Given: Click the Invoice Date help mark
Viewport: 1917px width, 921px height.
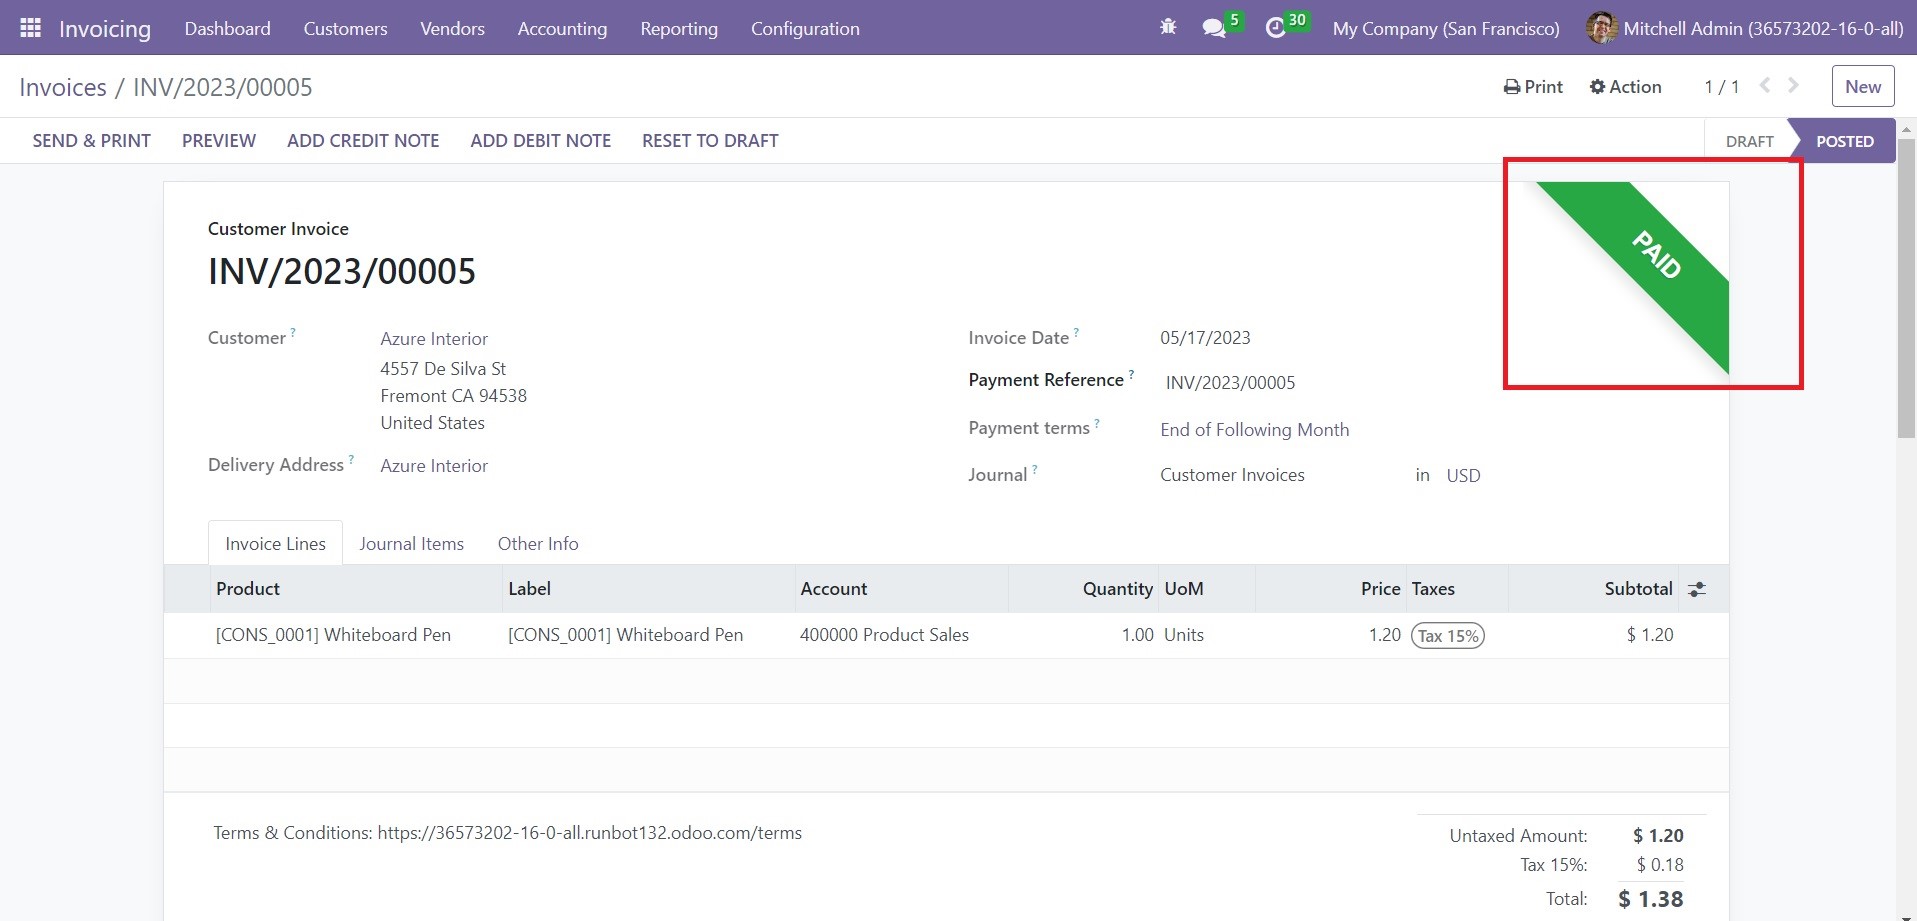Looking at the screenshot, I should point(1076,333).
